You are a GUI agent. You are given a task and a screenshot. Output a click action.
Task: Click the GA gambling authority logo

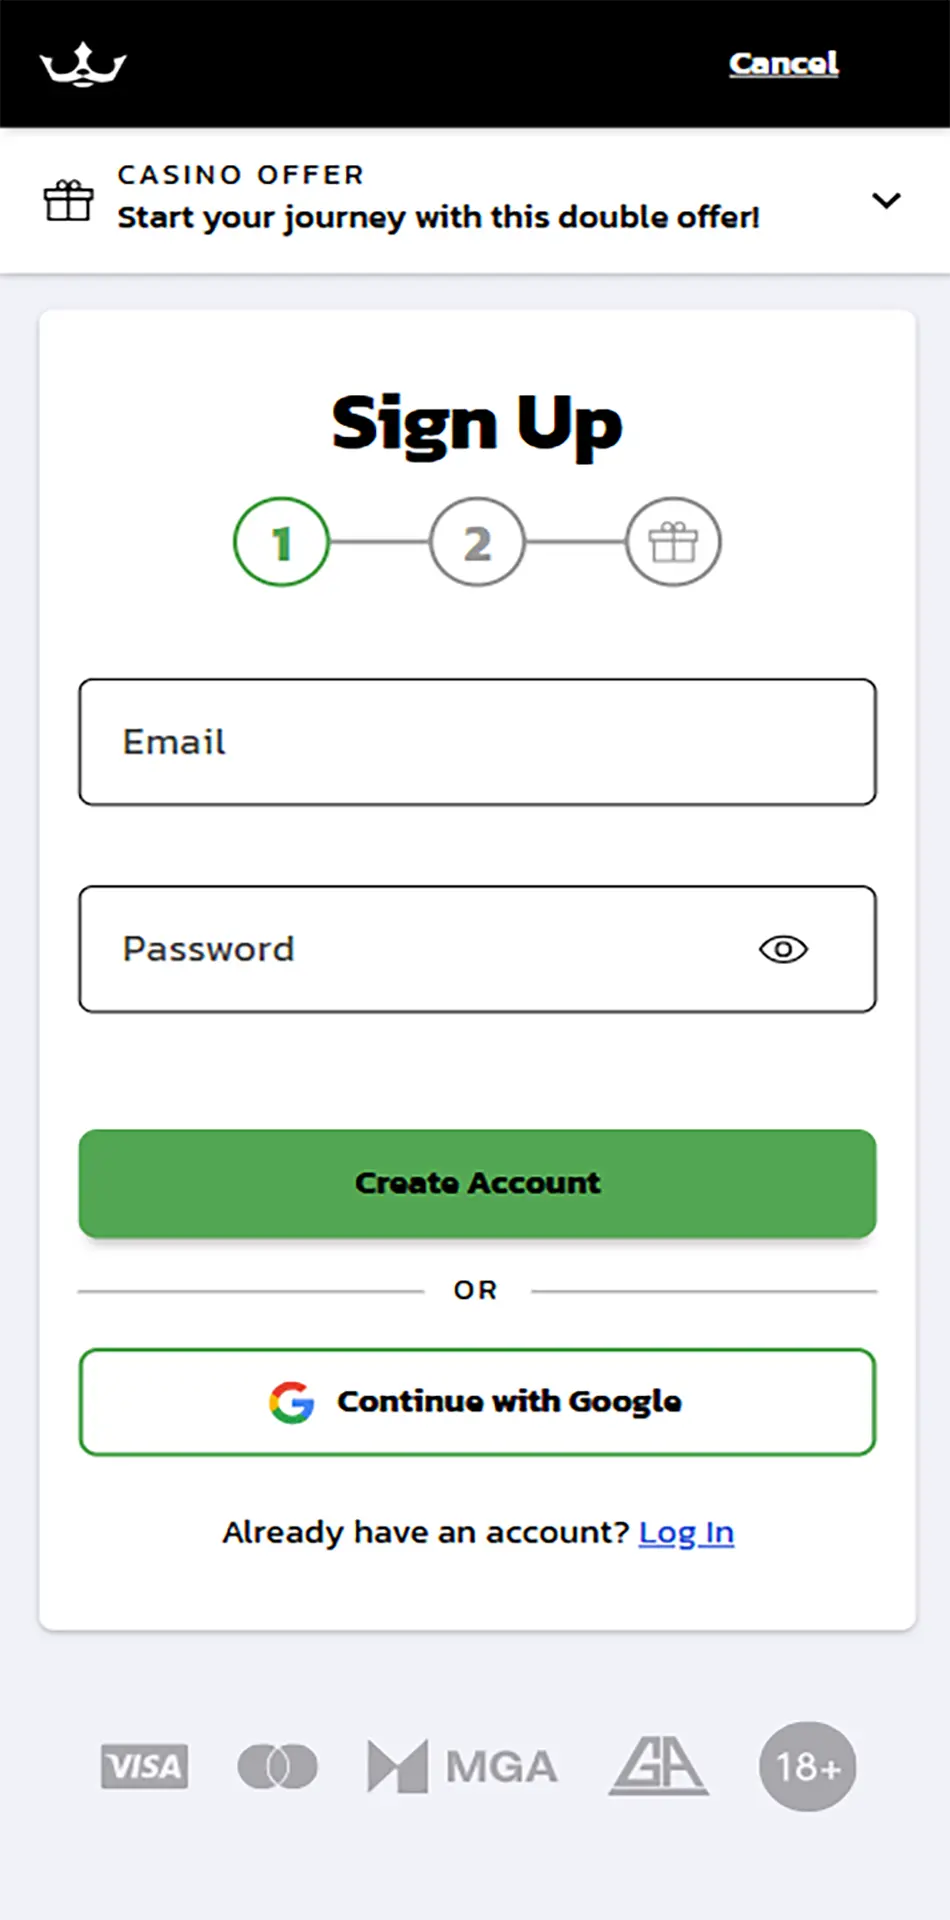658,1766
